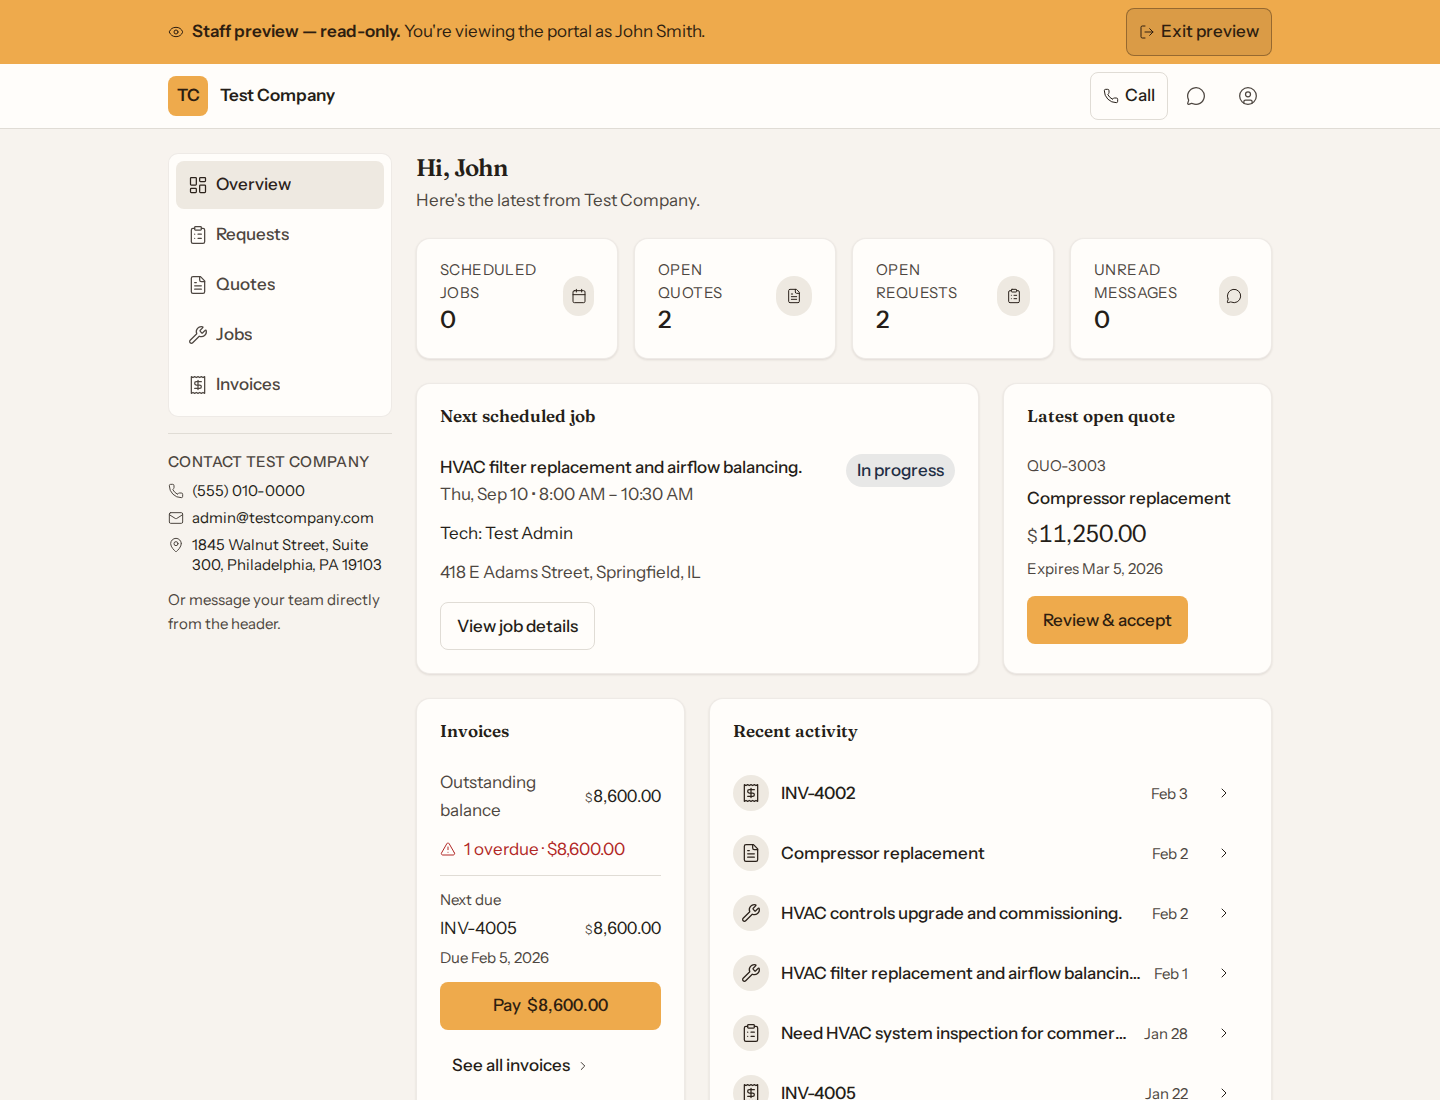Image resolution: width=1440 pixels, height=1100 pixels.
Task: Click the clipboard icon beside Need HVAC system inspection
Action: pos(751,1033)
